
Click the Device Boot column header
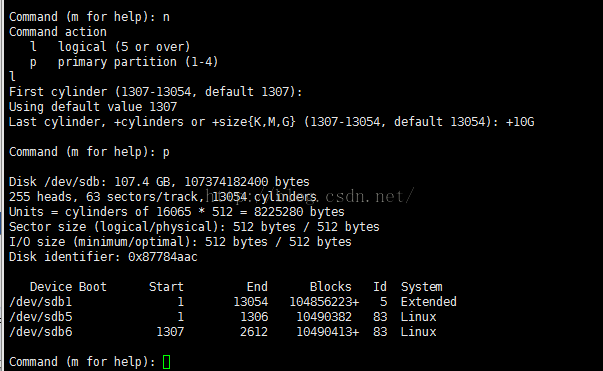[x=68, y=287]
